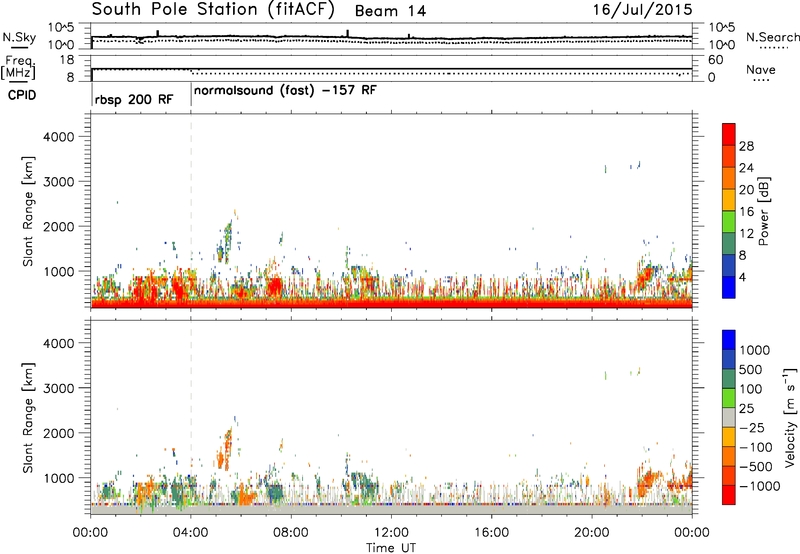Click the 'rbsp 200 RF' mode label

pyautogui.click(x=134, y=99)
